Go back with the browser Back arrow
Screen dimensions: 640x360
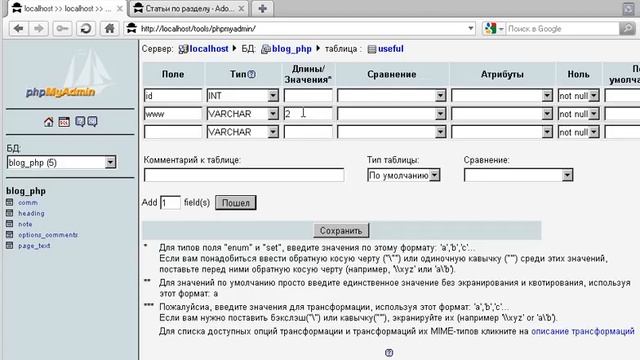(x=19, y=29)
